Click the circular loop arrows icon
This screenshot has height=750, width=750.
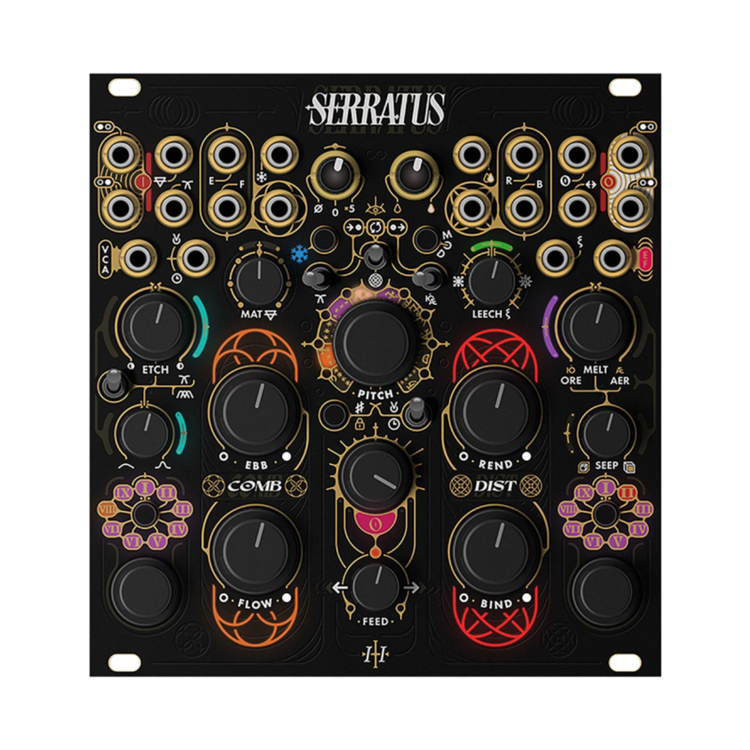pos(375,227)
